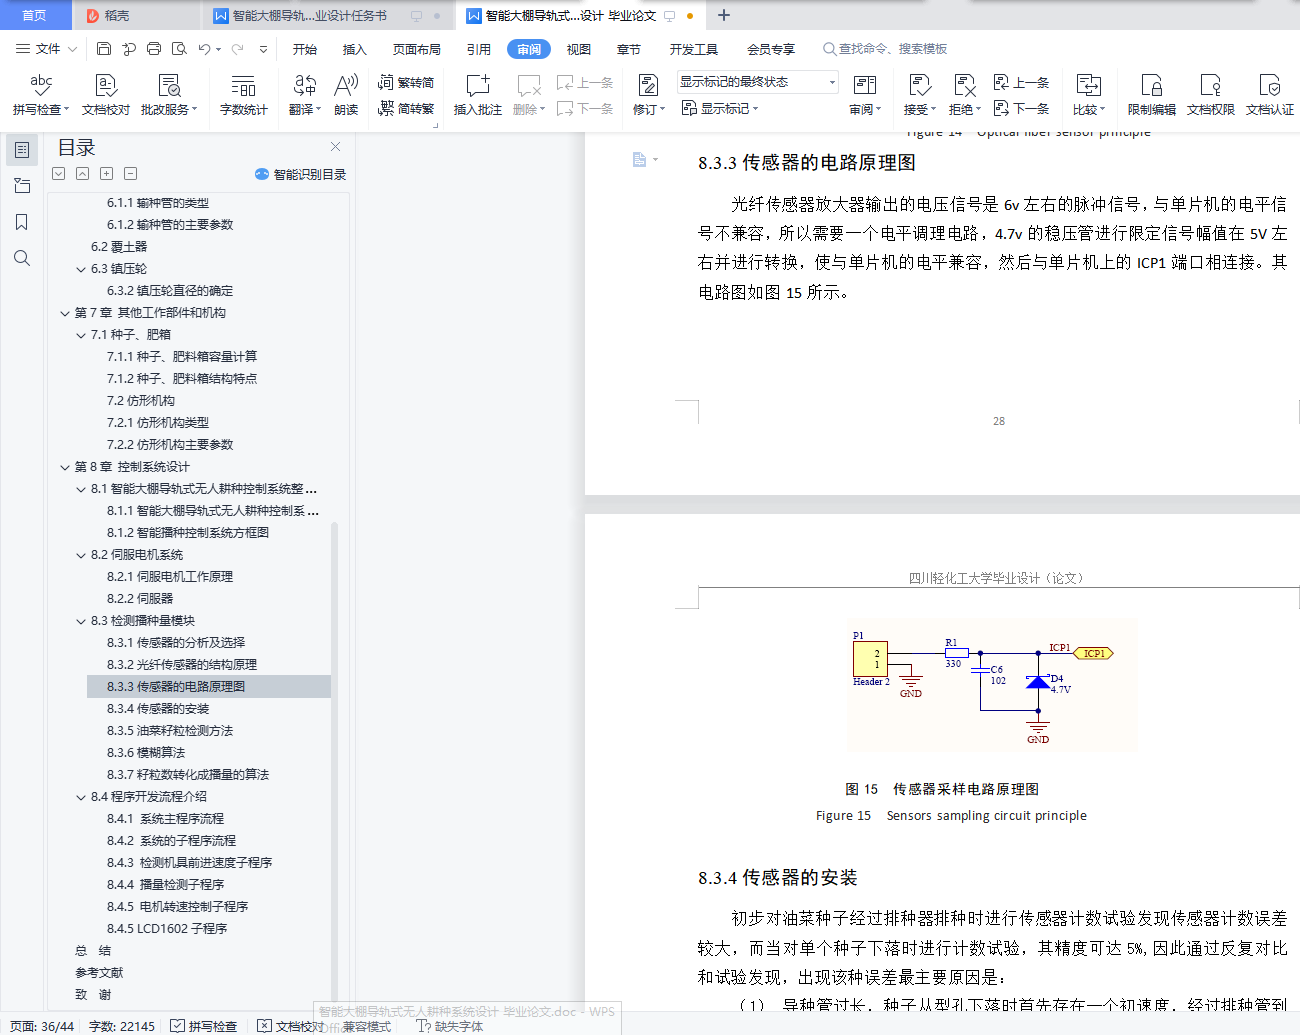Open the 页面布局 ribbon tab
This screenshot has height=1035, width=1300.
click(416, 49)
